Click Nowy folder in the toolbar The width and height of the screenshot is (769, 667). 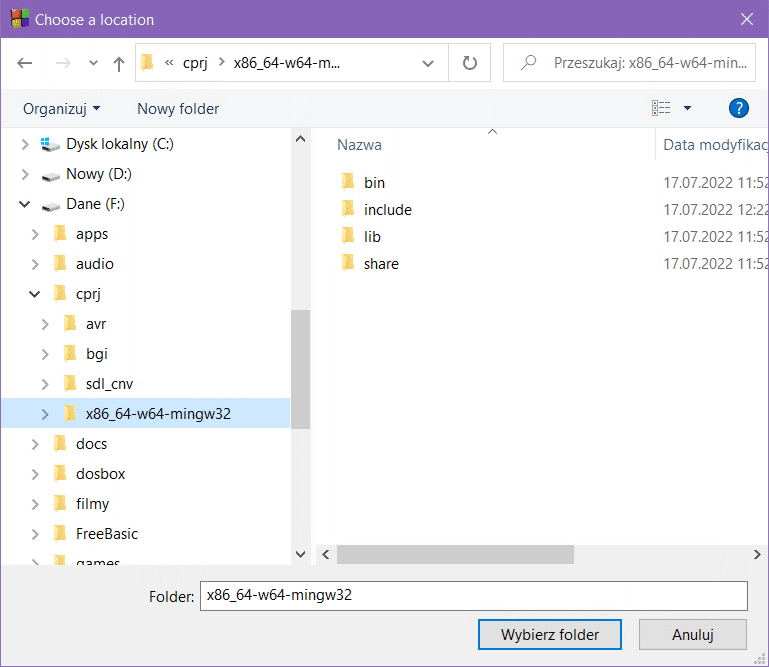(178, 108)
